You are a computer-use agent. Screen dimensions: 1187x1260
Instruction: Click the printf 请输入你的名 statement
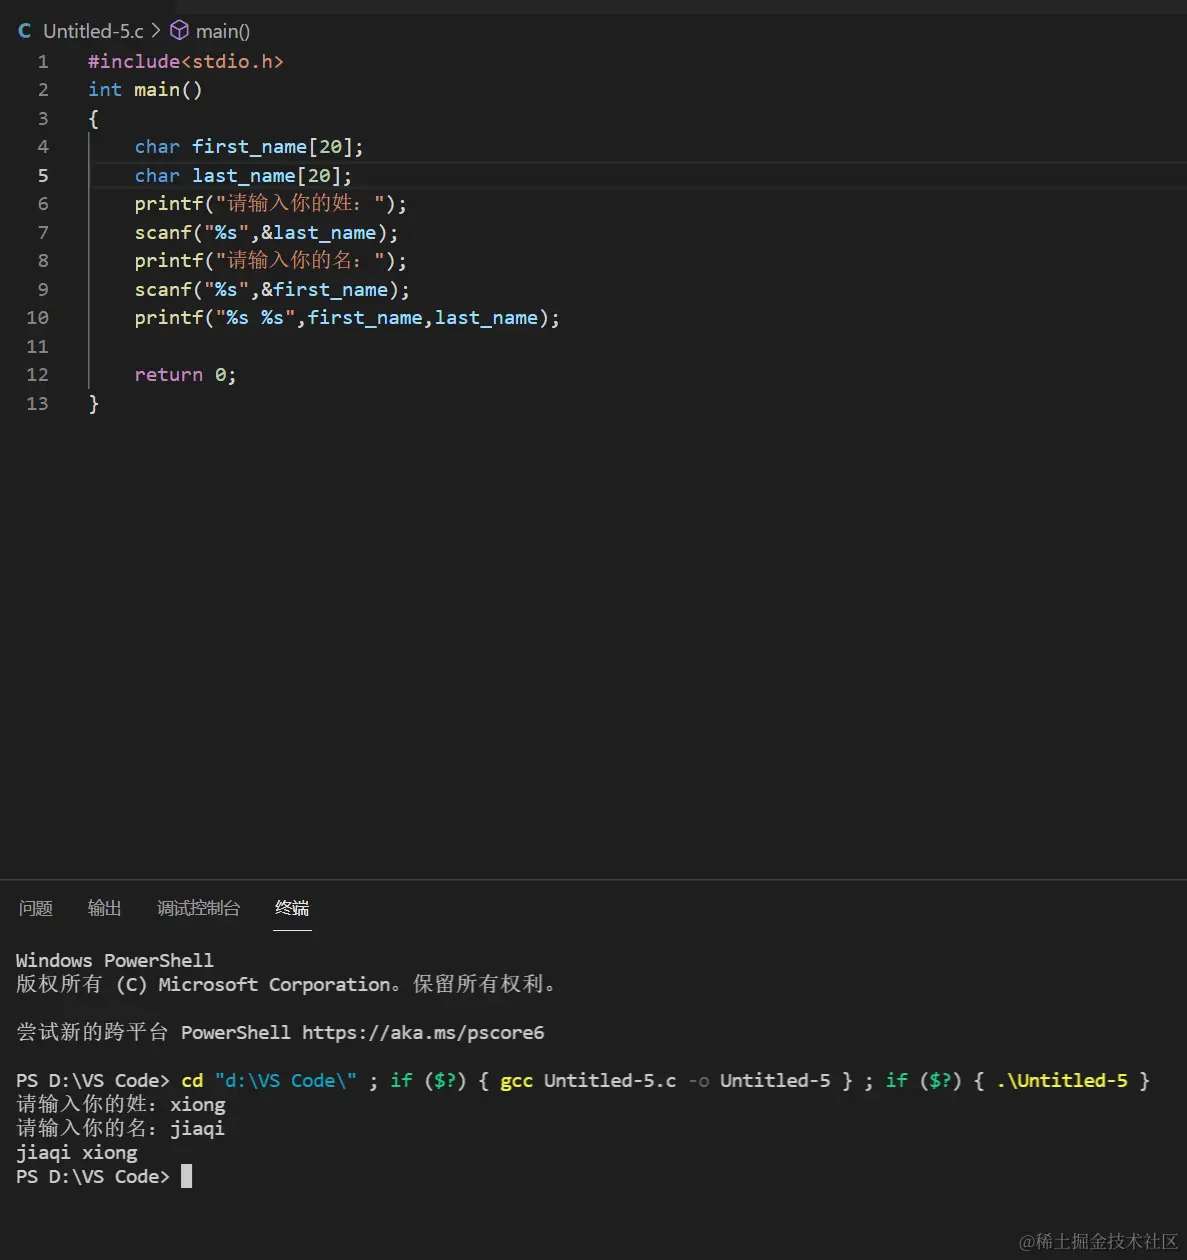[x=271, y=261]
